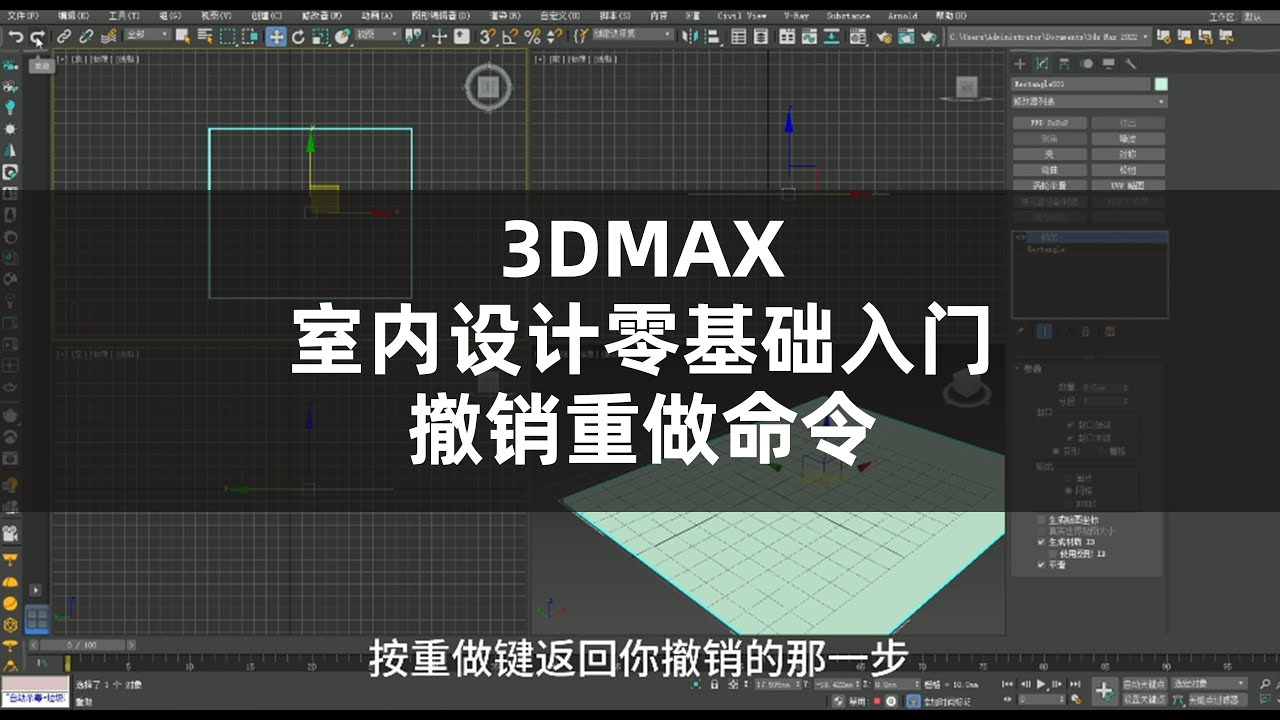
Task: Choose the Select Object tool icon
Action: 182,36
